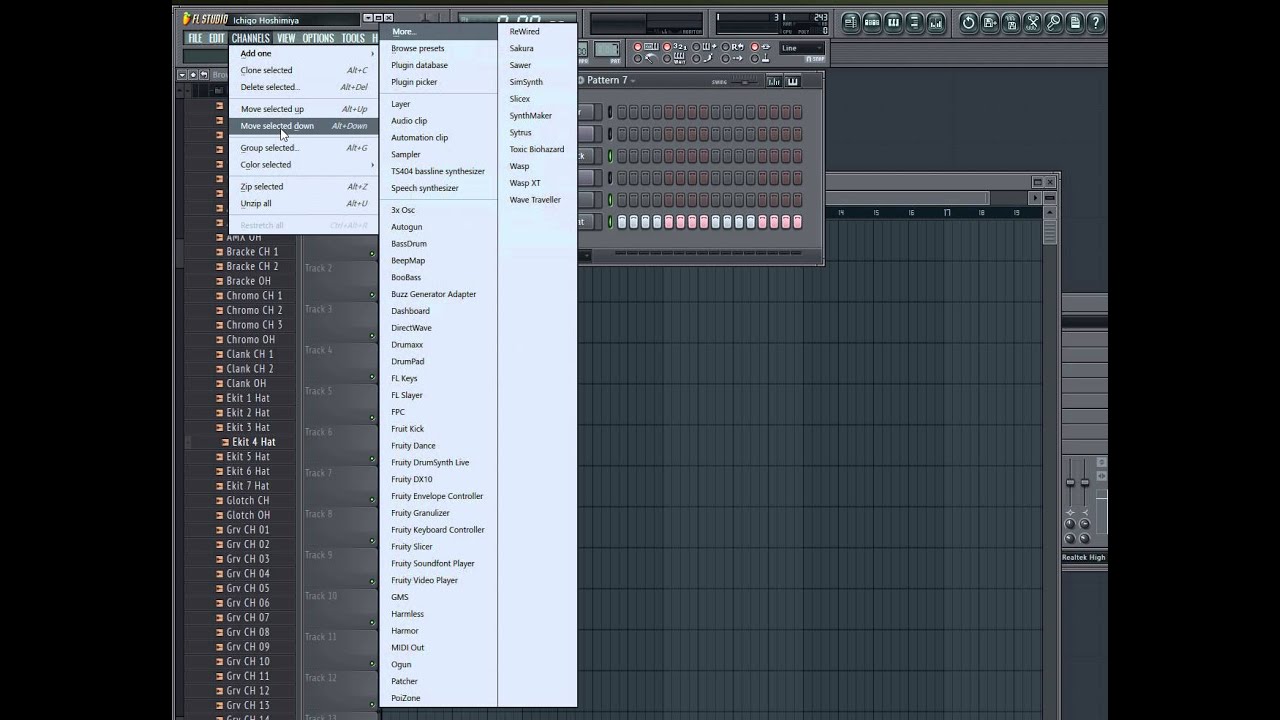The image size is (1280, 720).
Task: Click the FL Studio fruit logo
Action: 187,18
